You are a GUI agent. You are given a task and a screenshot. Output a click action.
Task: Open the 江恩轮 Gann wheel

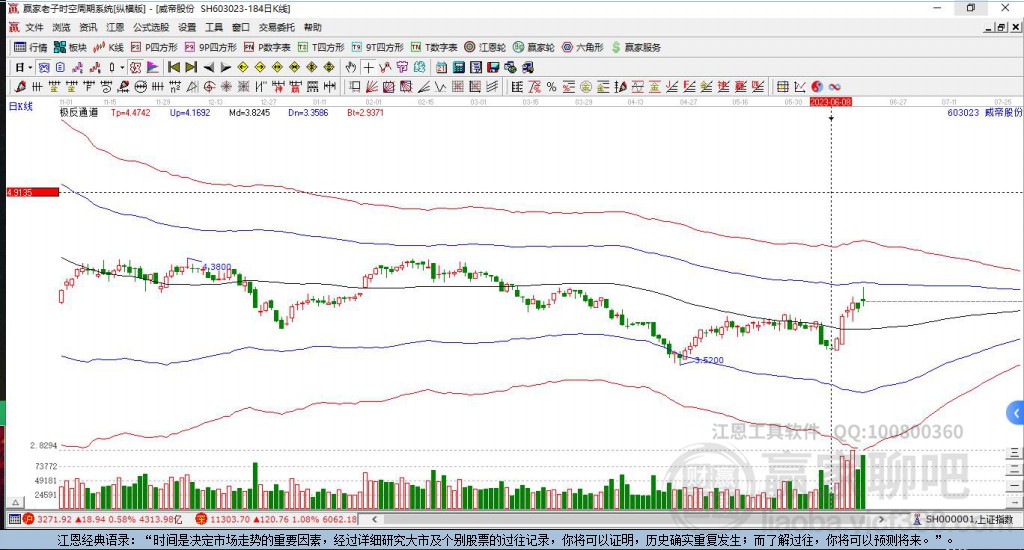(x=485, y=47)
